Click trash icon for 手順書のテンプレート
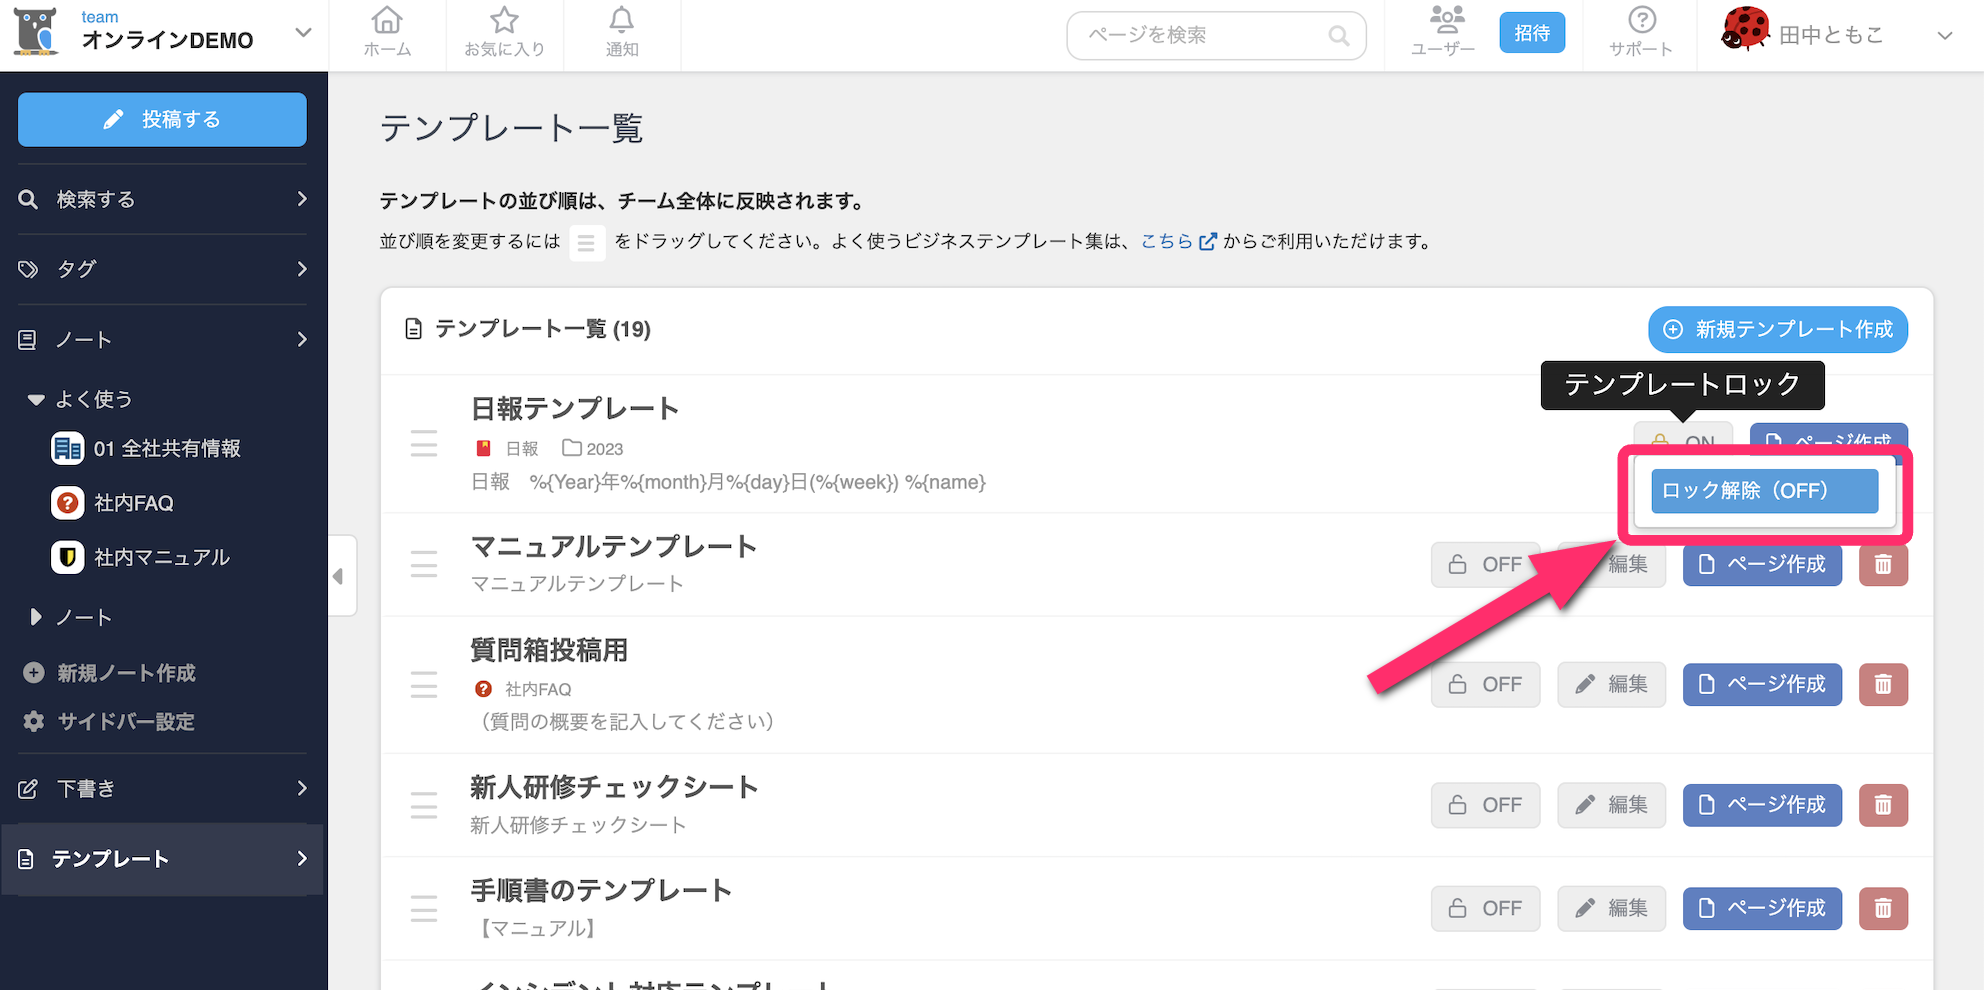The width and height of the screenshot is (1984, 990). [1883, 908]
